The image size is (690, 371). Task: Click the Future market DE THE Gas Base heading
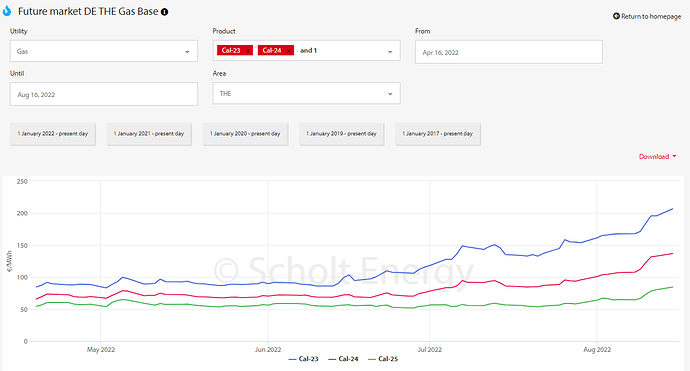pyautogui.click(x=88, y=11)
